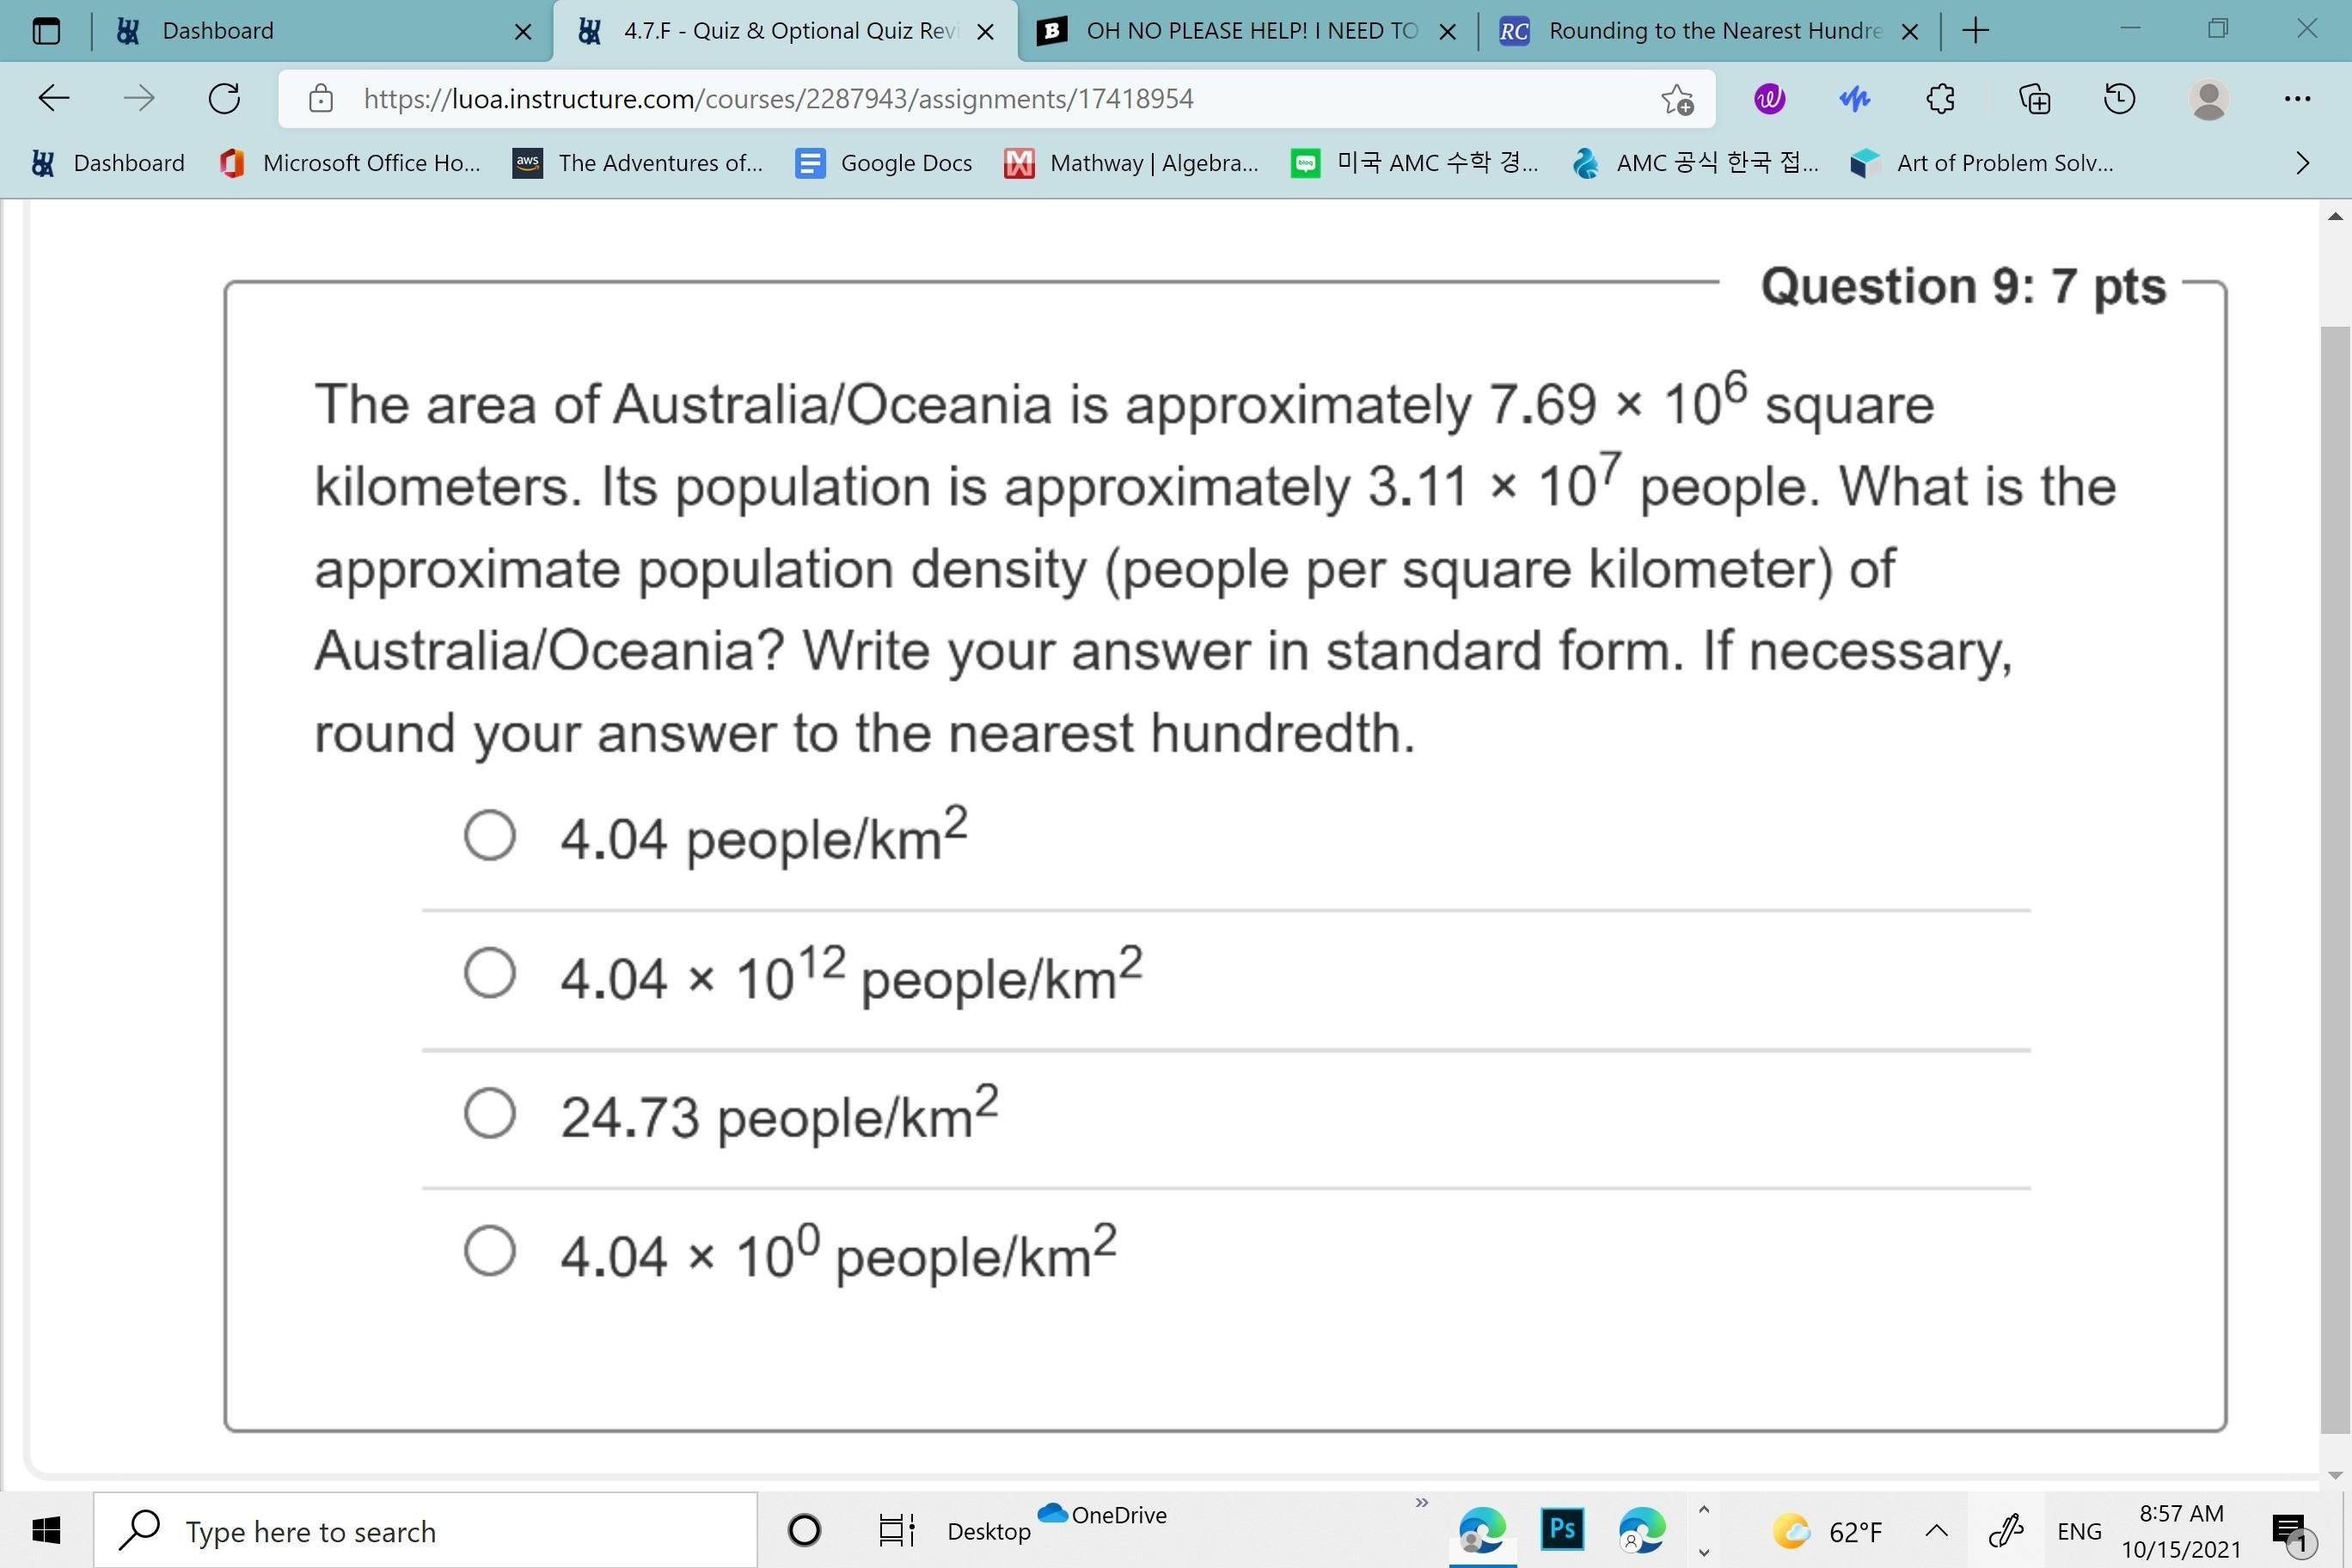Screen dimensions: 2352x1568
Task: Open the Mathway Algebra bookmark
Action: click(1132, 163)
